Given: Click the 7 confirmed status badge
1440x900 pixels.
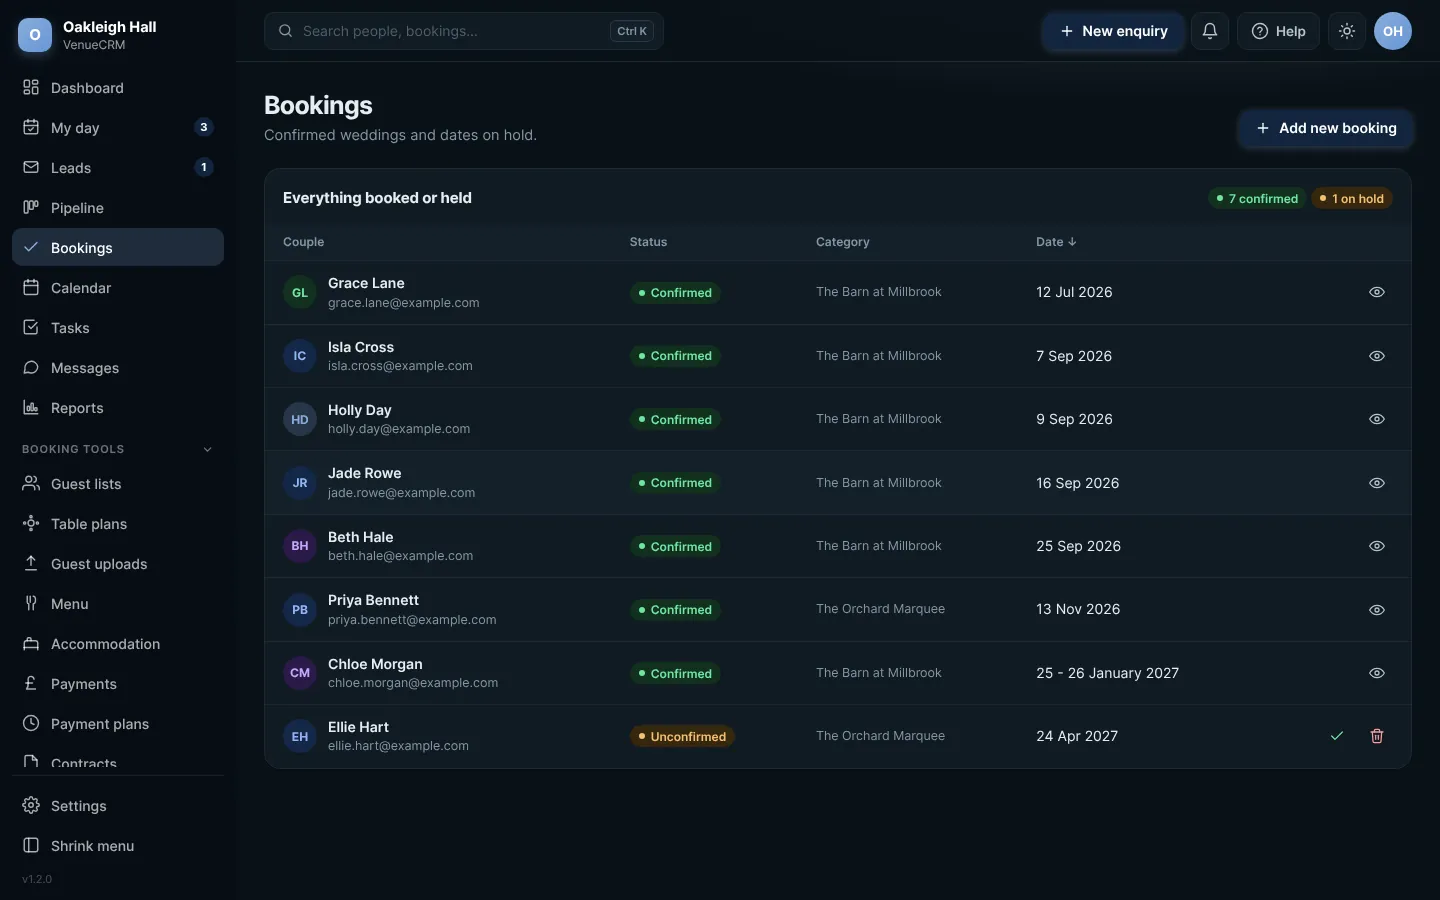Looking at the screenshot, I should 1257,199.
